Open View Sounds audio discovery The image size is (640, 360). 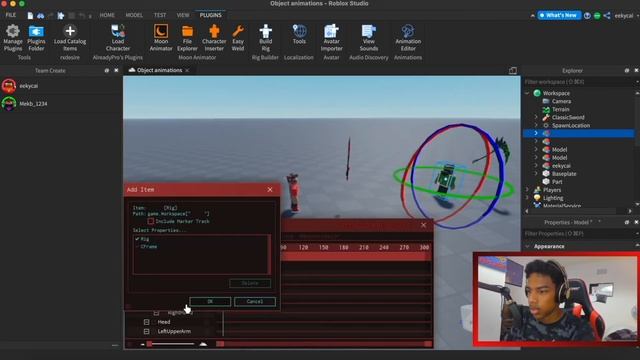pos(369,38)
